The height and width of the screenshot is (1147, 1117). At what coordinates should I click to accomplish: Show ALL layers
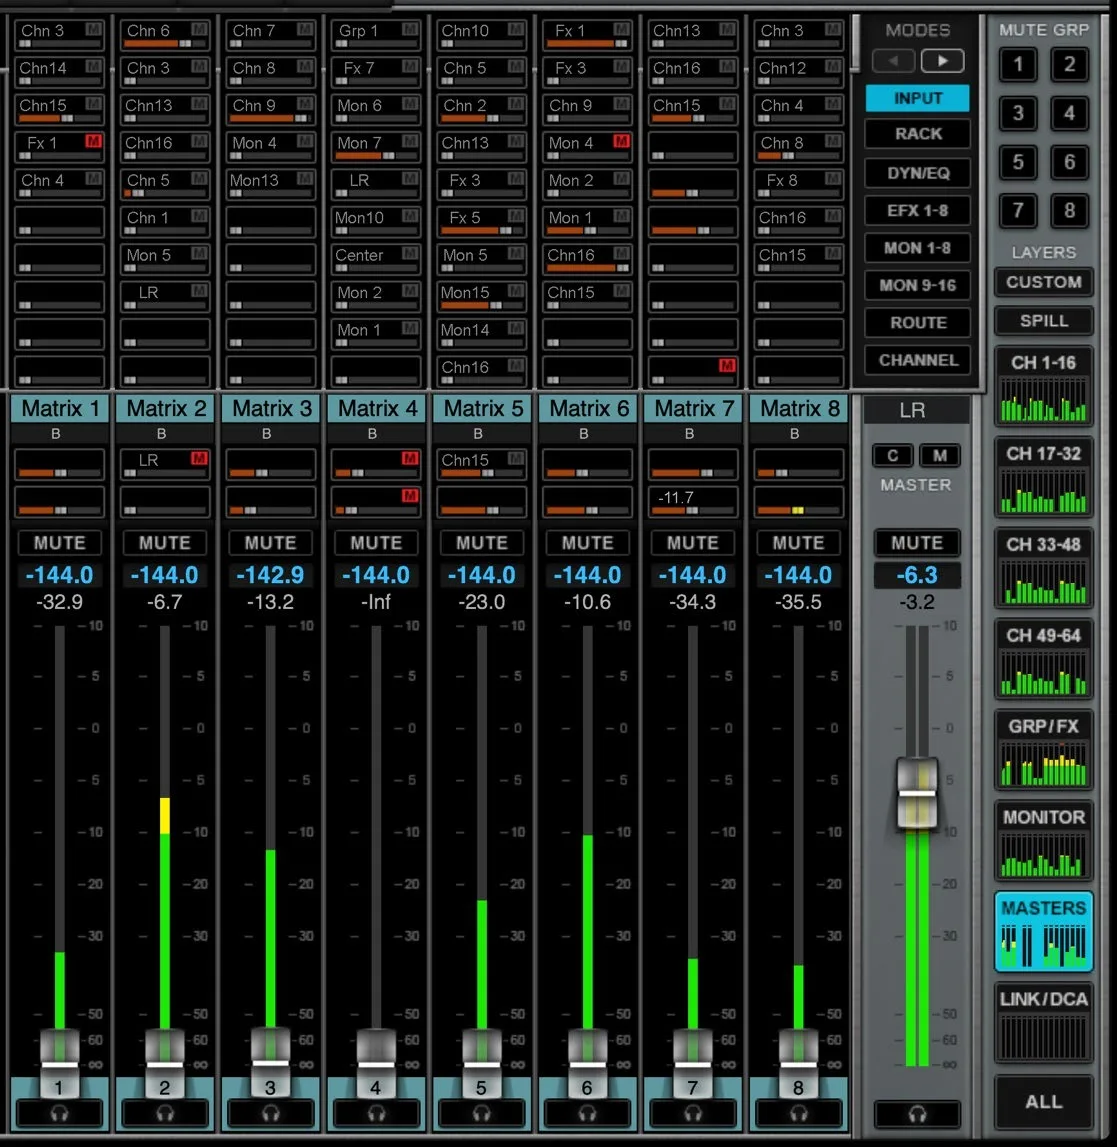pos(1044,1102)
